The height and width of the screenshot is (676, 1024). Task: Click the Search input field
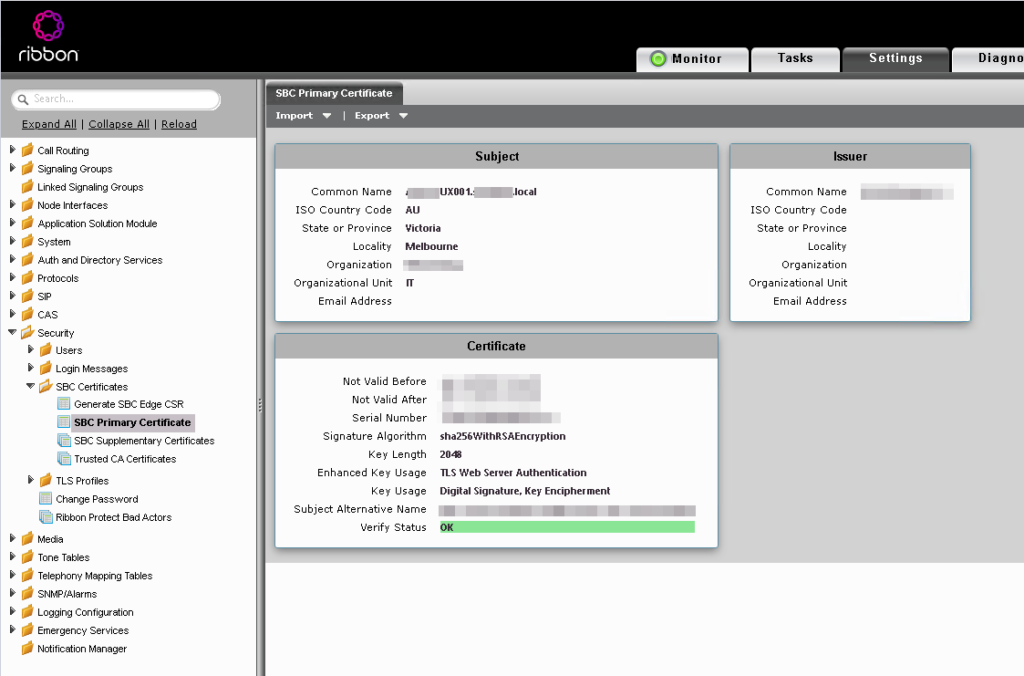point(116,99)
